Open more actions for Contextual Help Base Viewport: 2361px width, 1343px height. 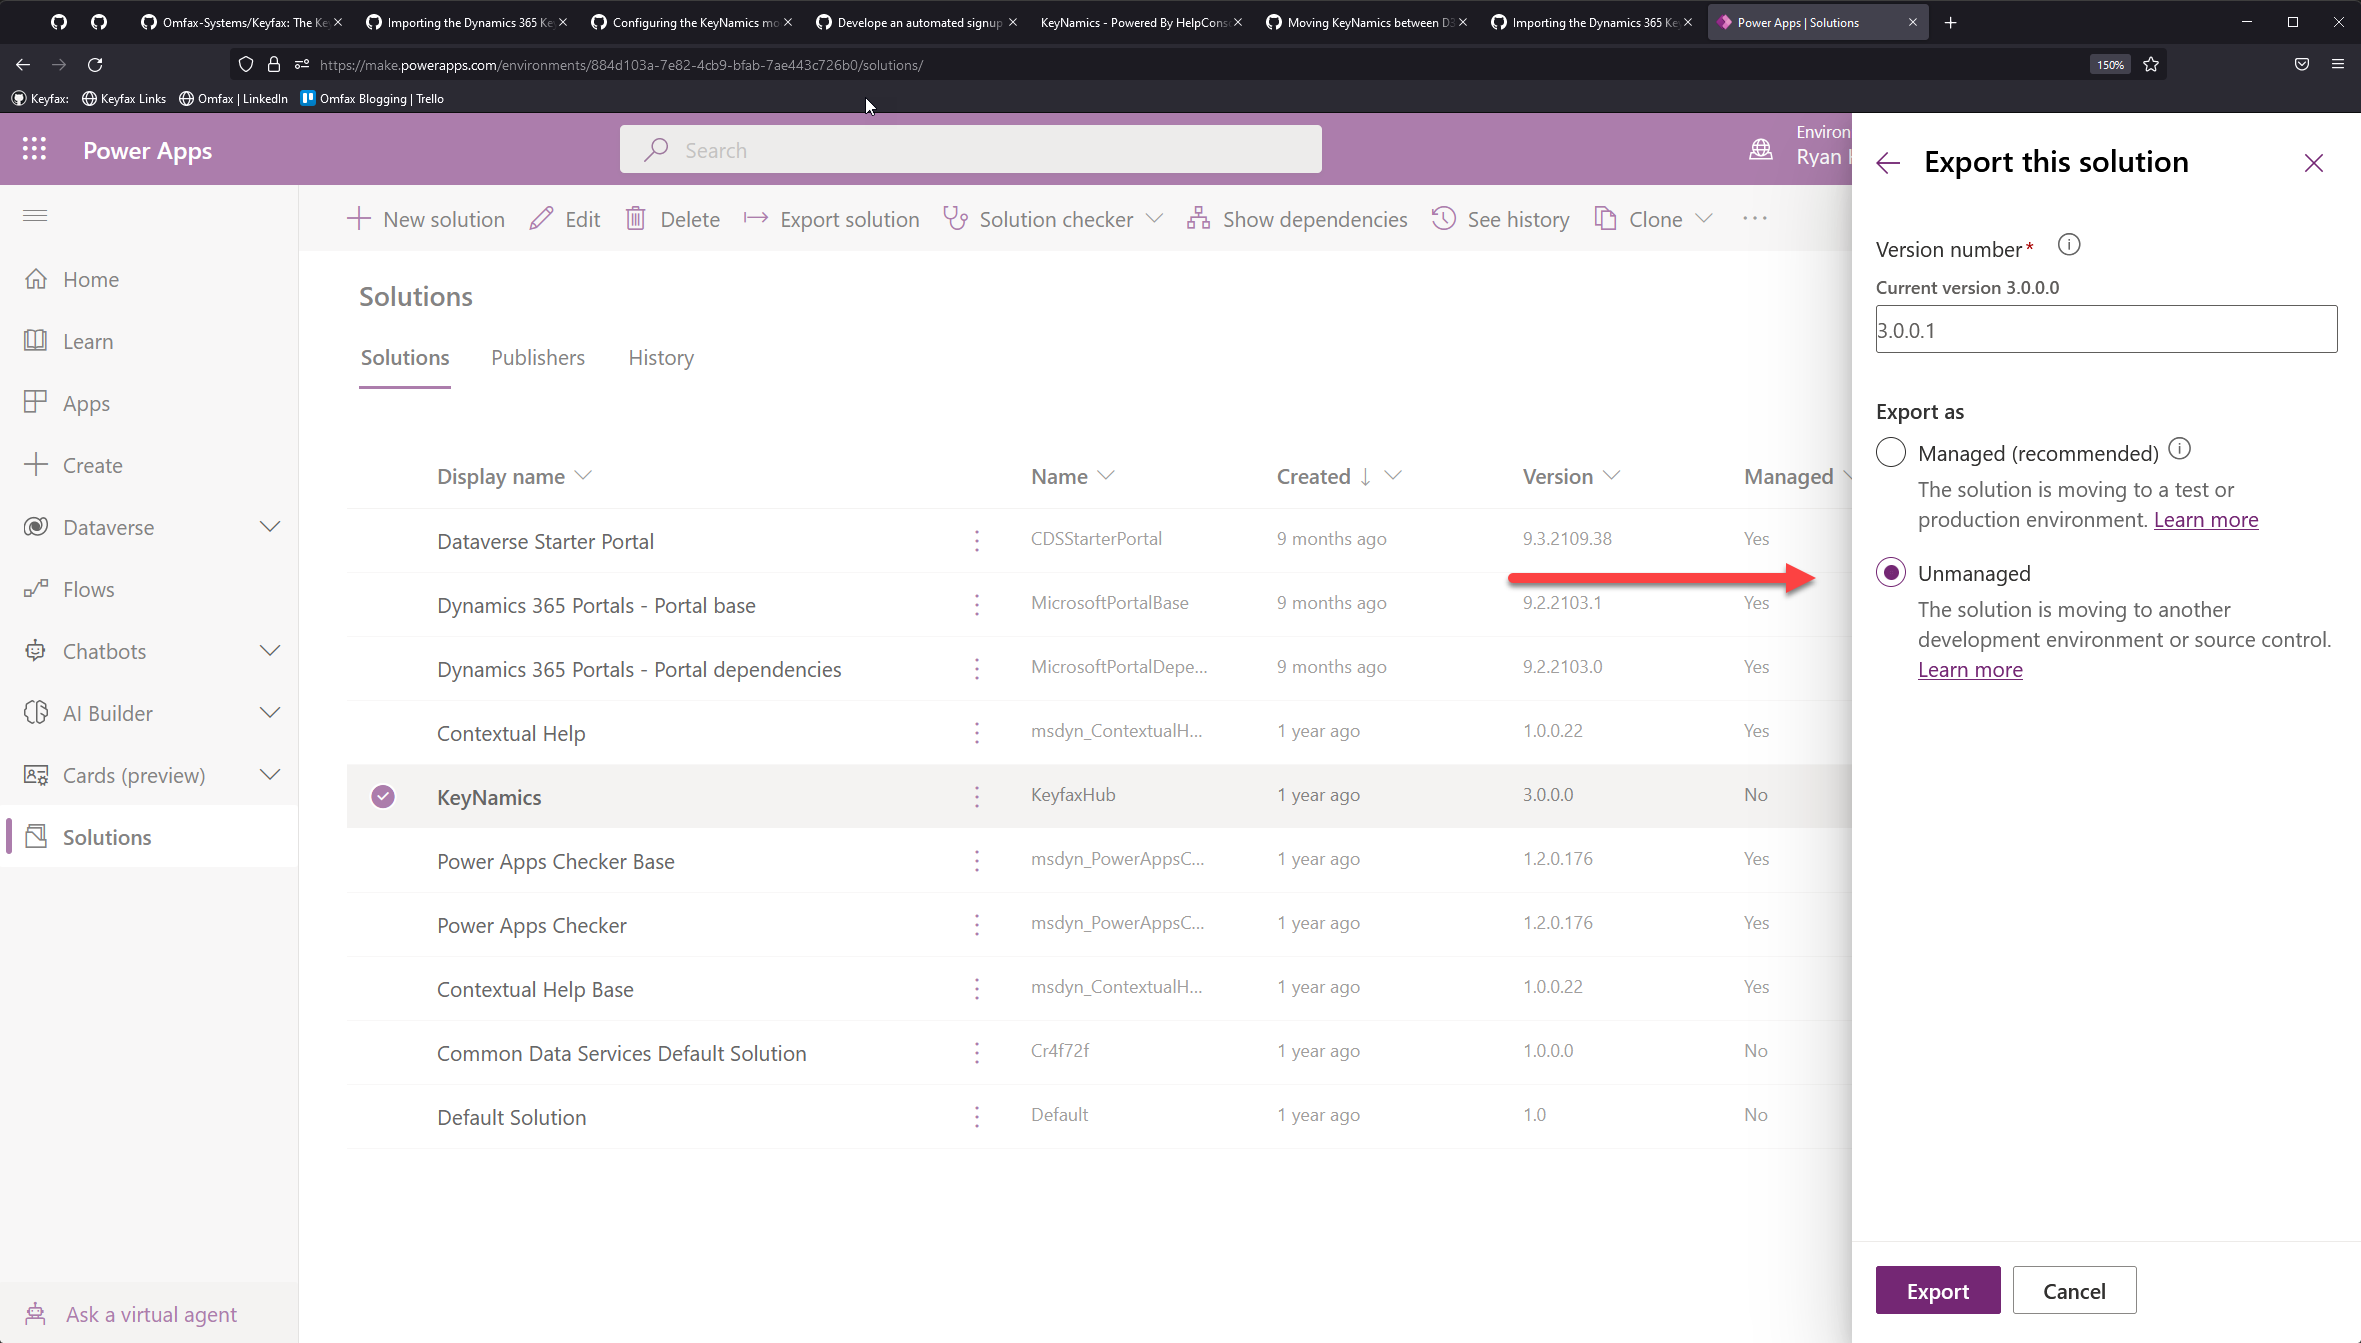coord(977,989)
